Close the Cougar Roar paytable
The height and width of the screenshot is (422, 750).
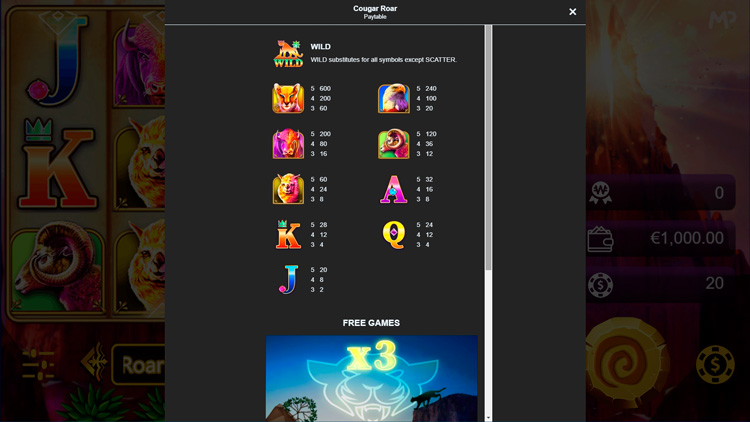tap(573, 11)
